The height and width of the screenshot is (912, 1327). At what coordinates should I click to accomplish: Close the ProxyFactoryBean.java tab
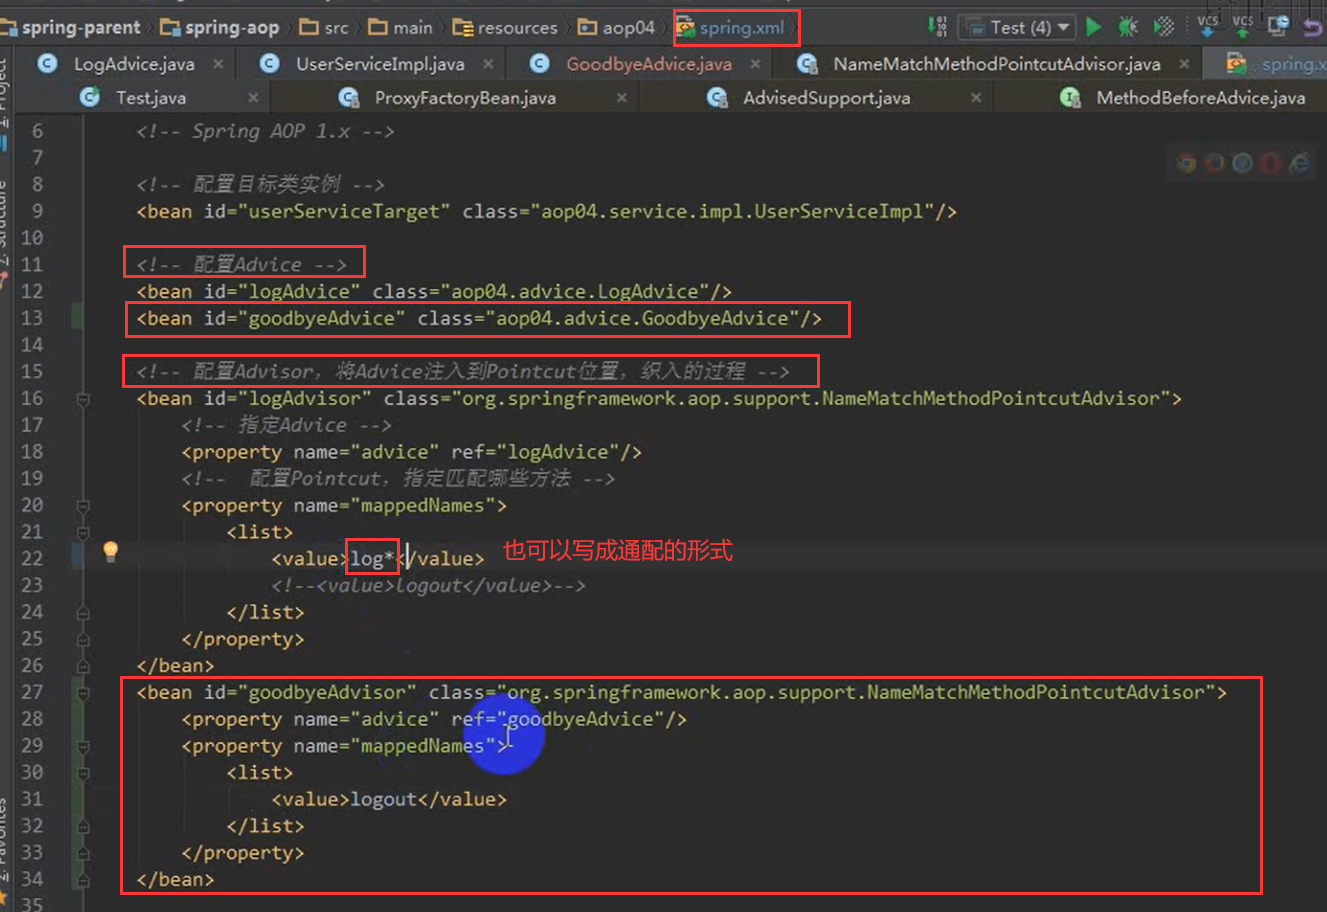click(622, 98)
